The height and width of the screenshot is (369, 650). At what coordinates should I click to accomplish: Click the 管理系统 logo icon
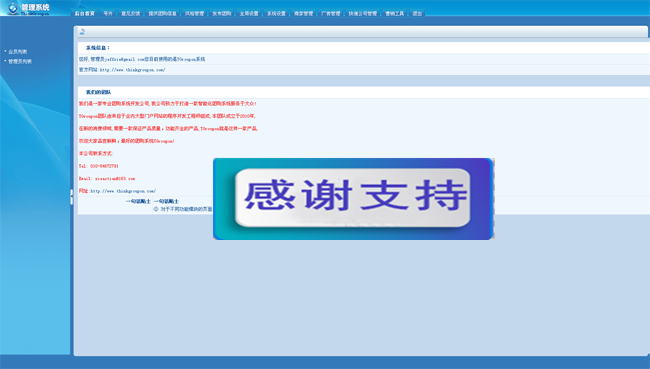13,7
